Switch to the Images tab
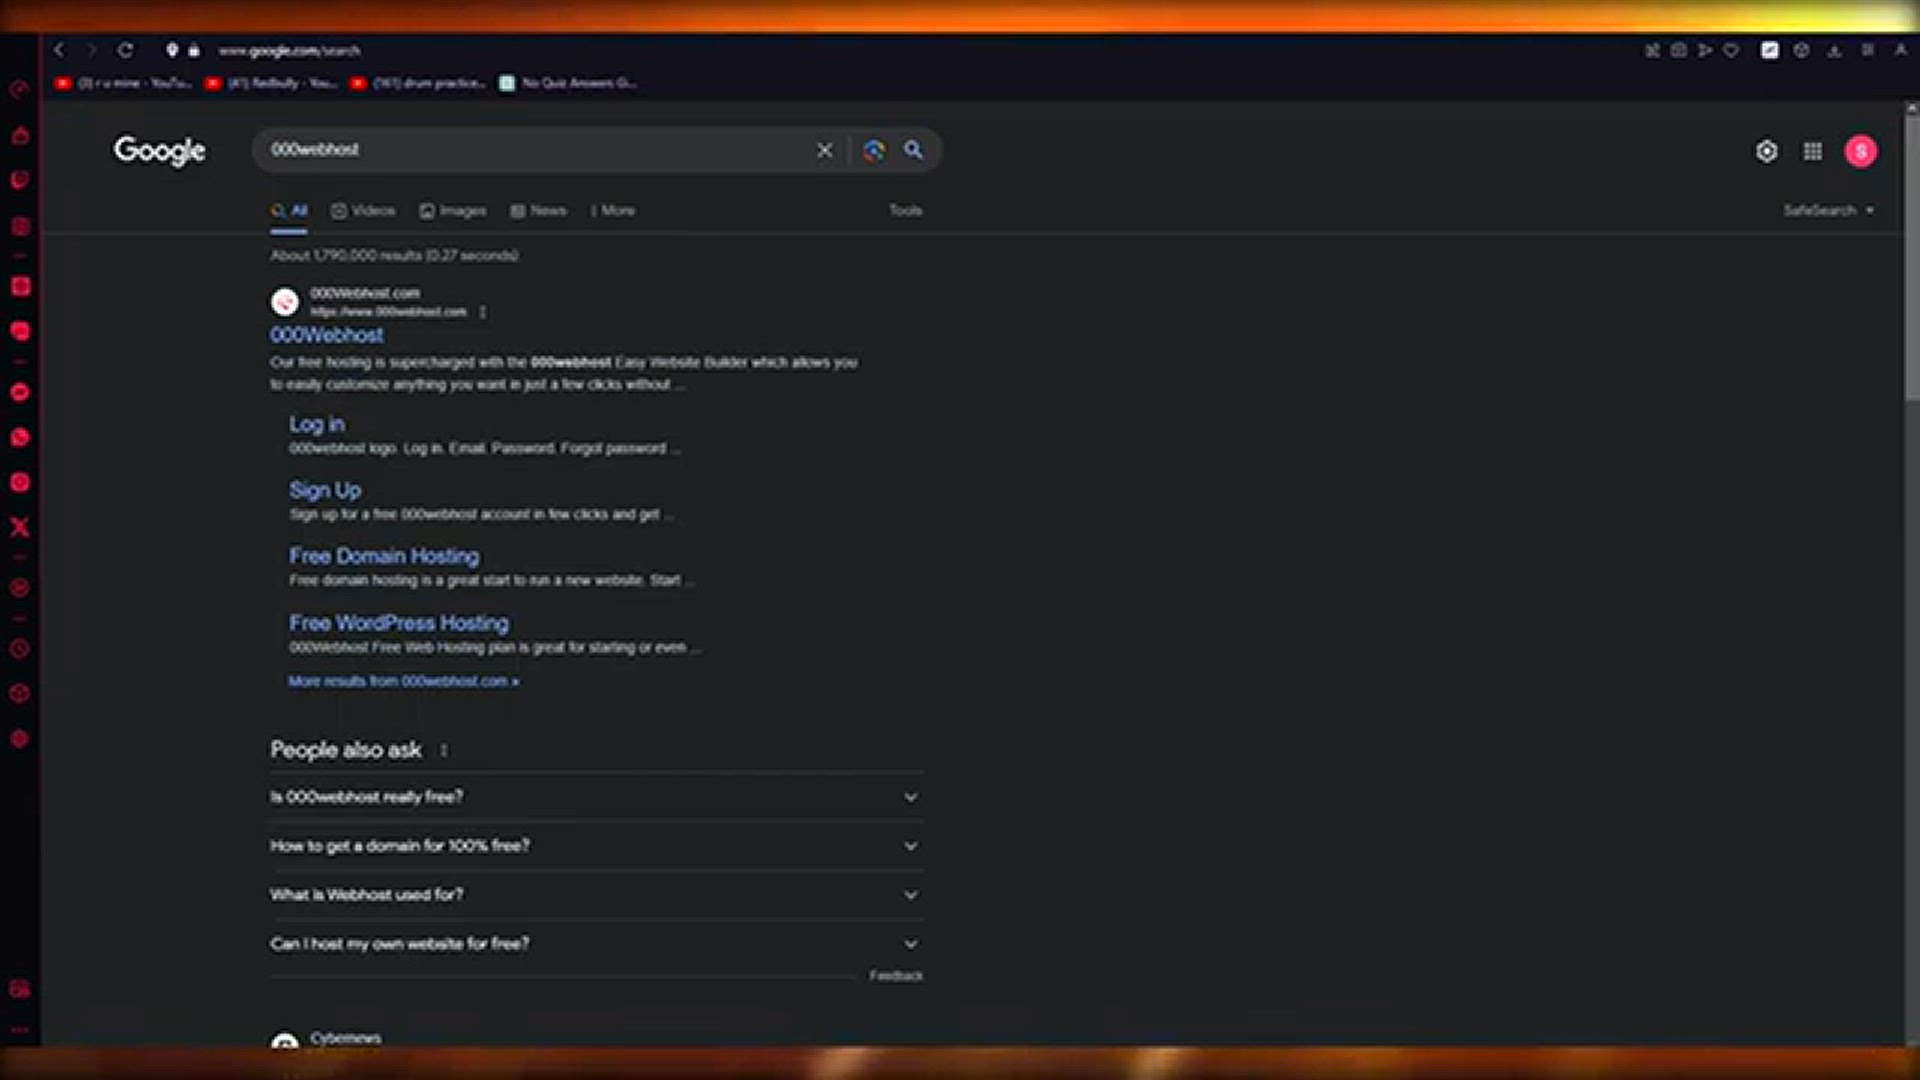Screen dimensions: 1920x1080 tap(453, 210)
